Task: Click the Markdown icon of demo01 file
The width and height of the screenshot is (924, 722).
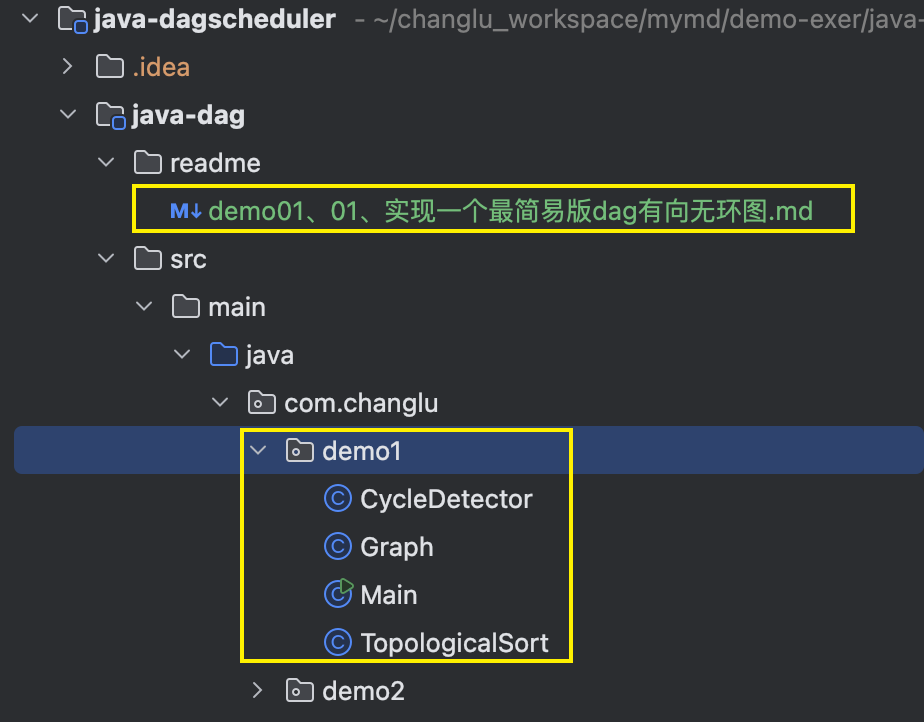Action: point(186,211)
